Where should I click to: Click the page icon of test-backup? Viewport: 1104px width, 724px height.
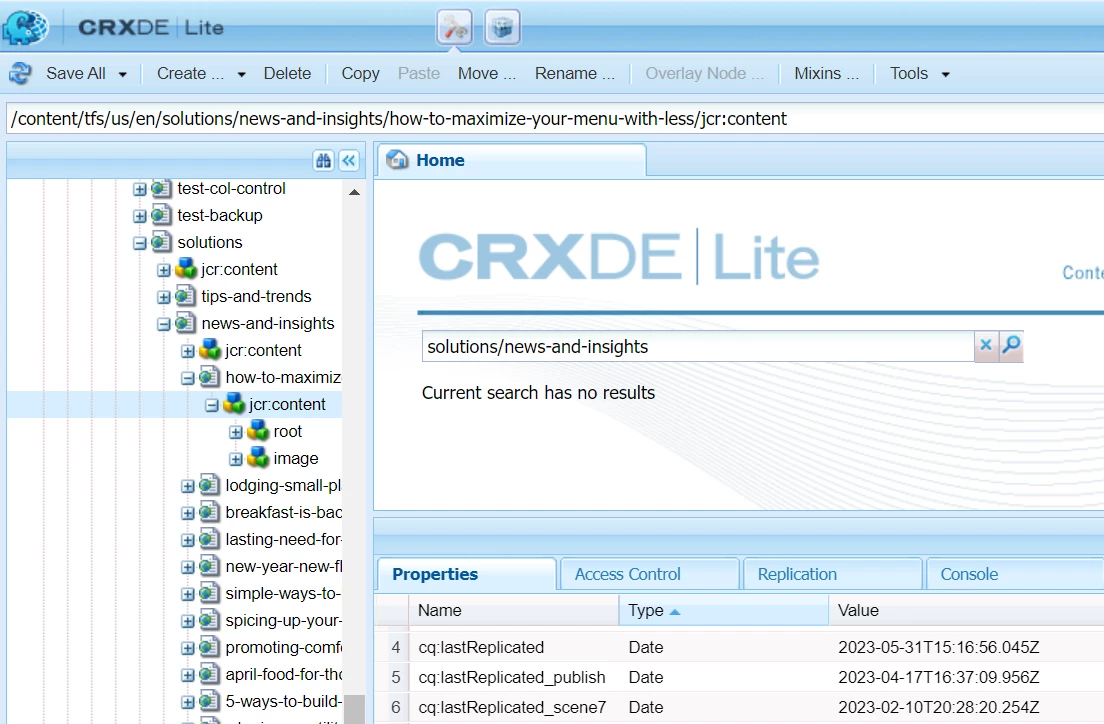click(161, 215)
